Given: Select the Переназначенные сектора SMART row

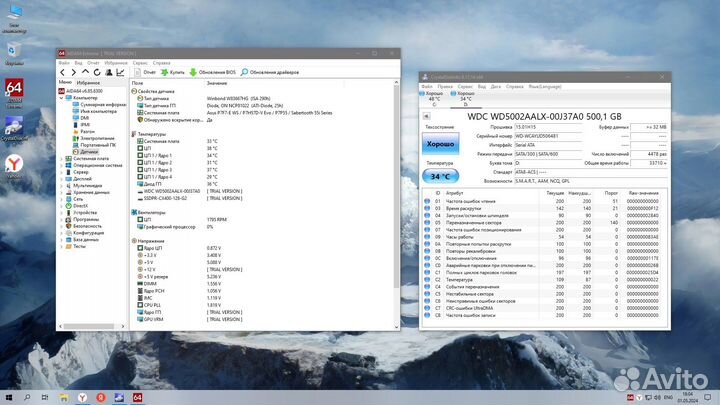Looking at the screenshot, I should 545,222.
